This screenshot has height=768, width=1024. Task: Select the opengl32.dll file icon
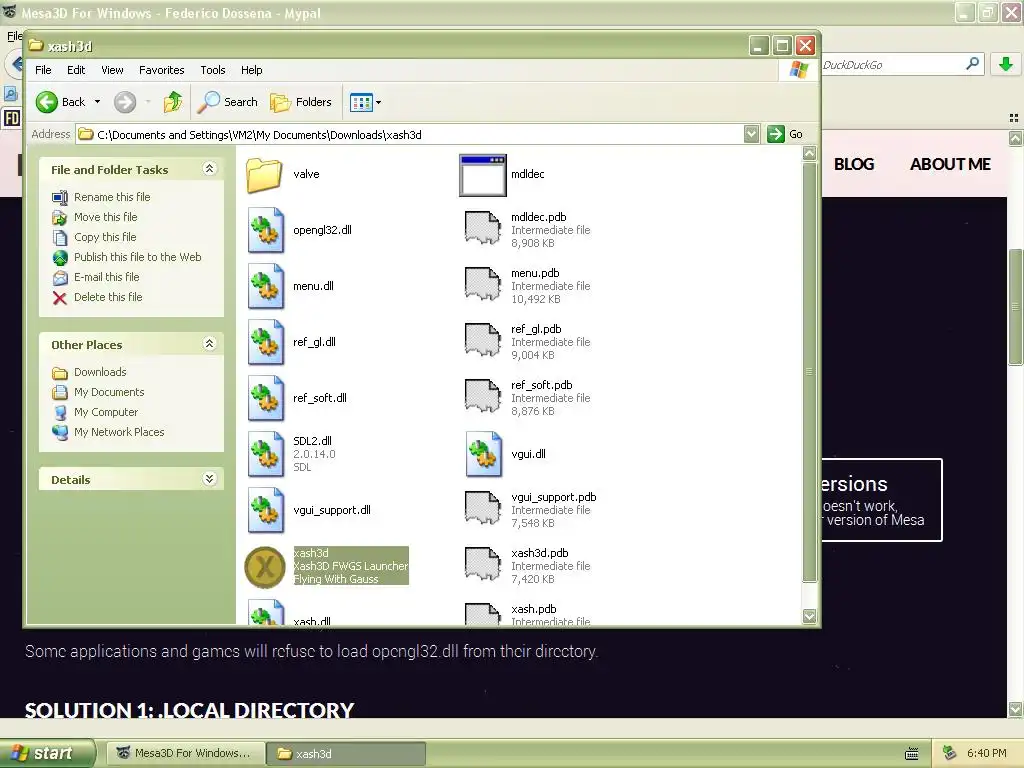266,230
